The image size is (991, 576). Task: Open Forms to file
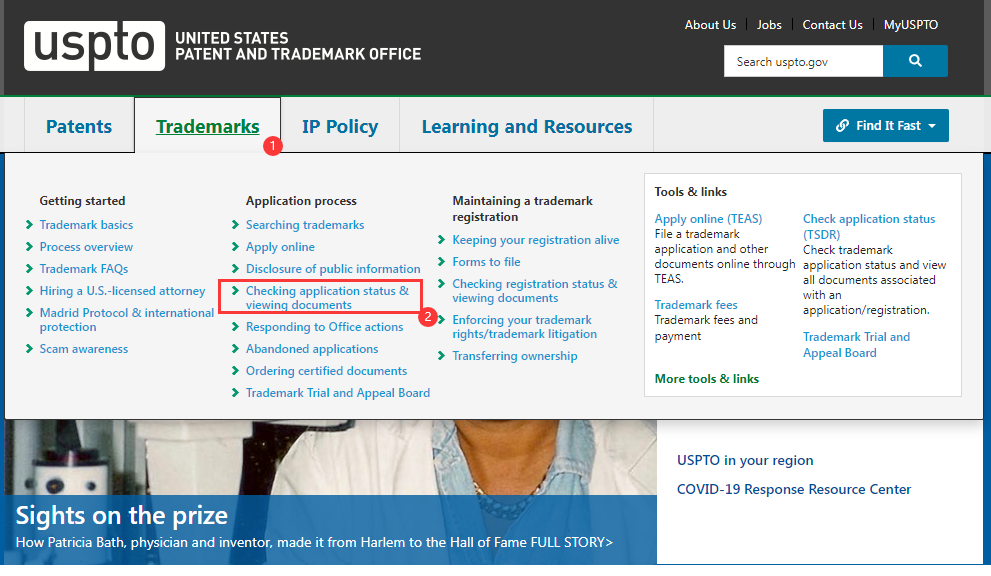pyautogui.click(x=487, y=262)
